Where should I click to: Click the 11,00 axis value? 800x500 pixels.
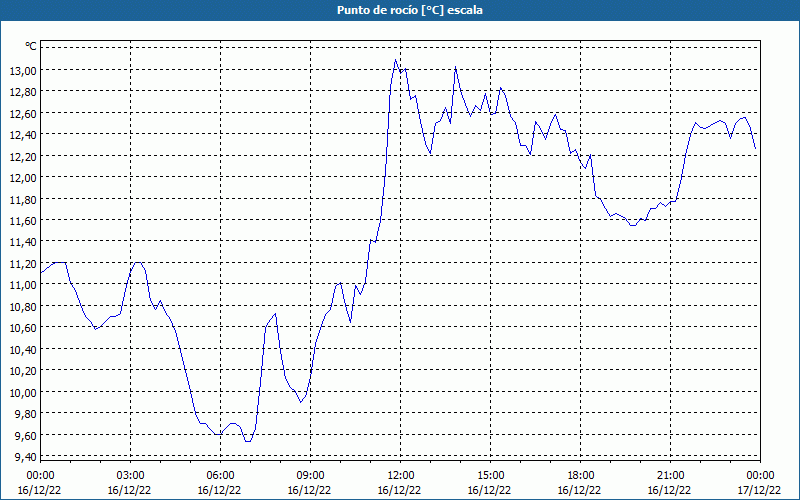23,285
